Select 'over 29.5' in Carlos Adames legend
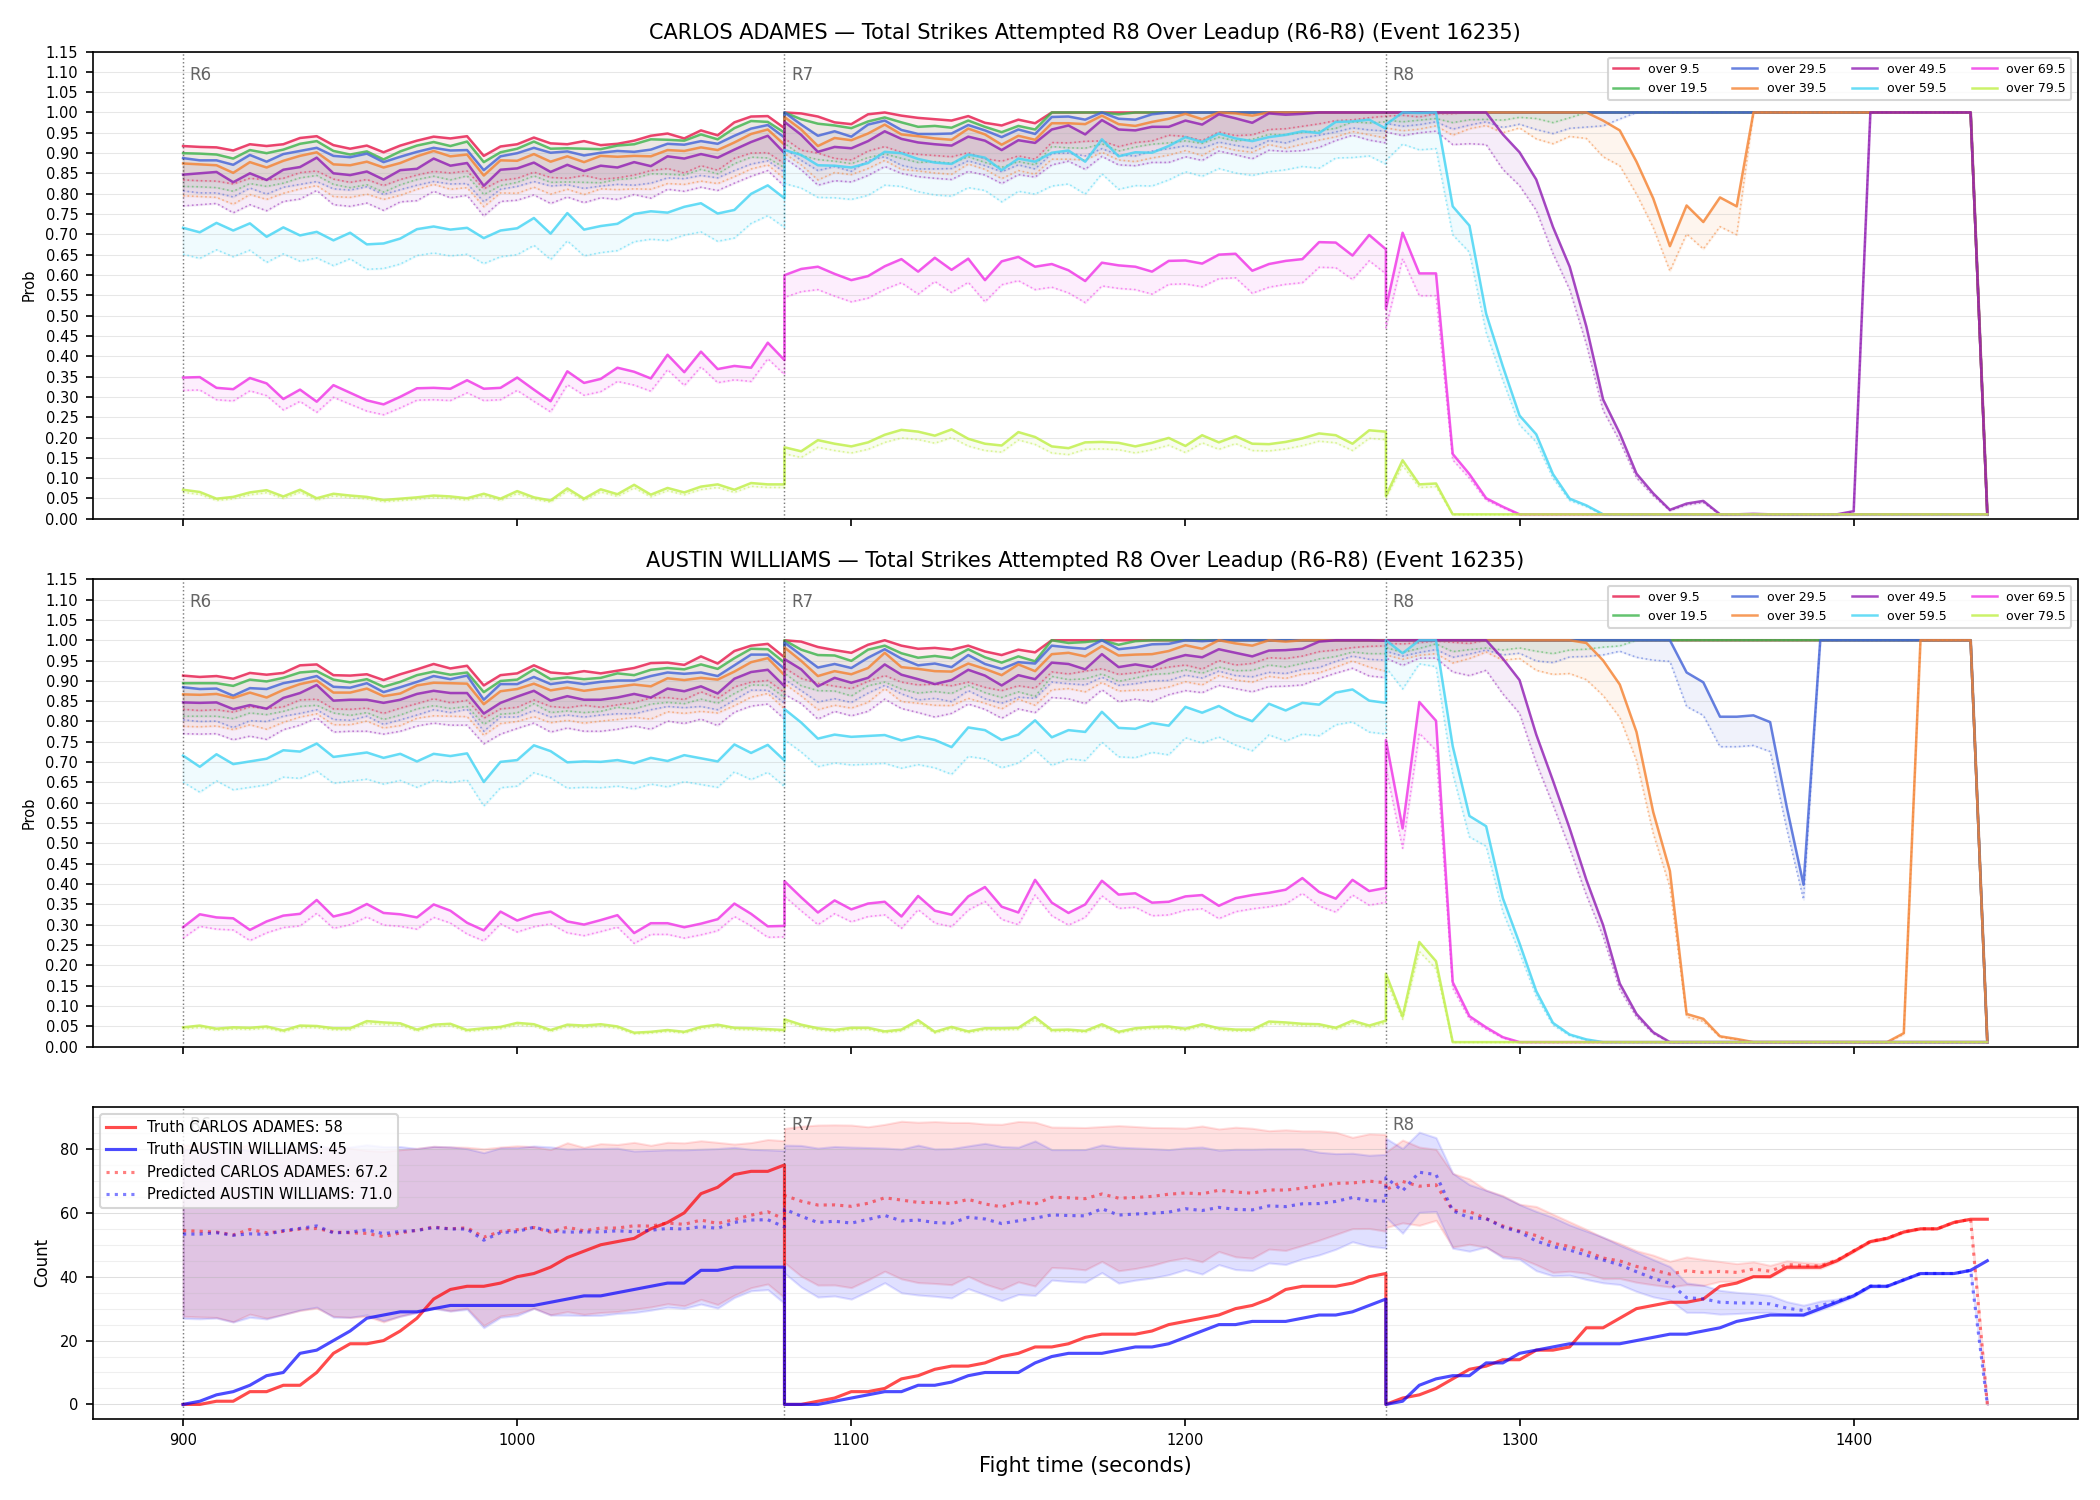This screenshot has height=1500, width=2100. 1778,69
